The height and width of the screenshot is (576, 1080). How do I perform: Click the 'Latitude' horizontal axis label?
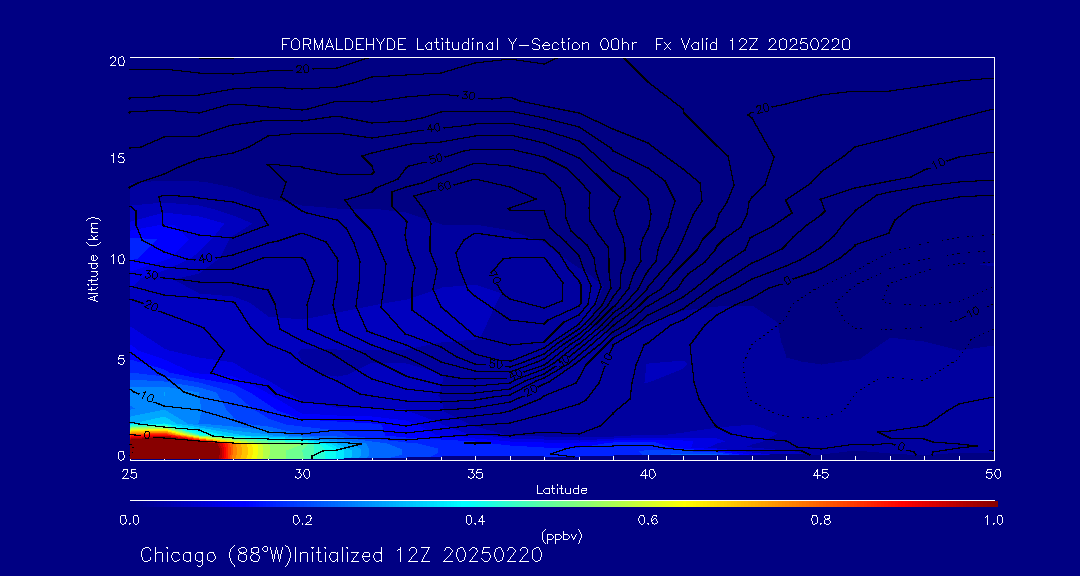562,490
